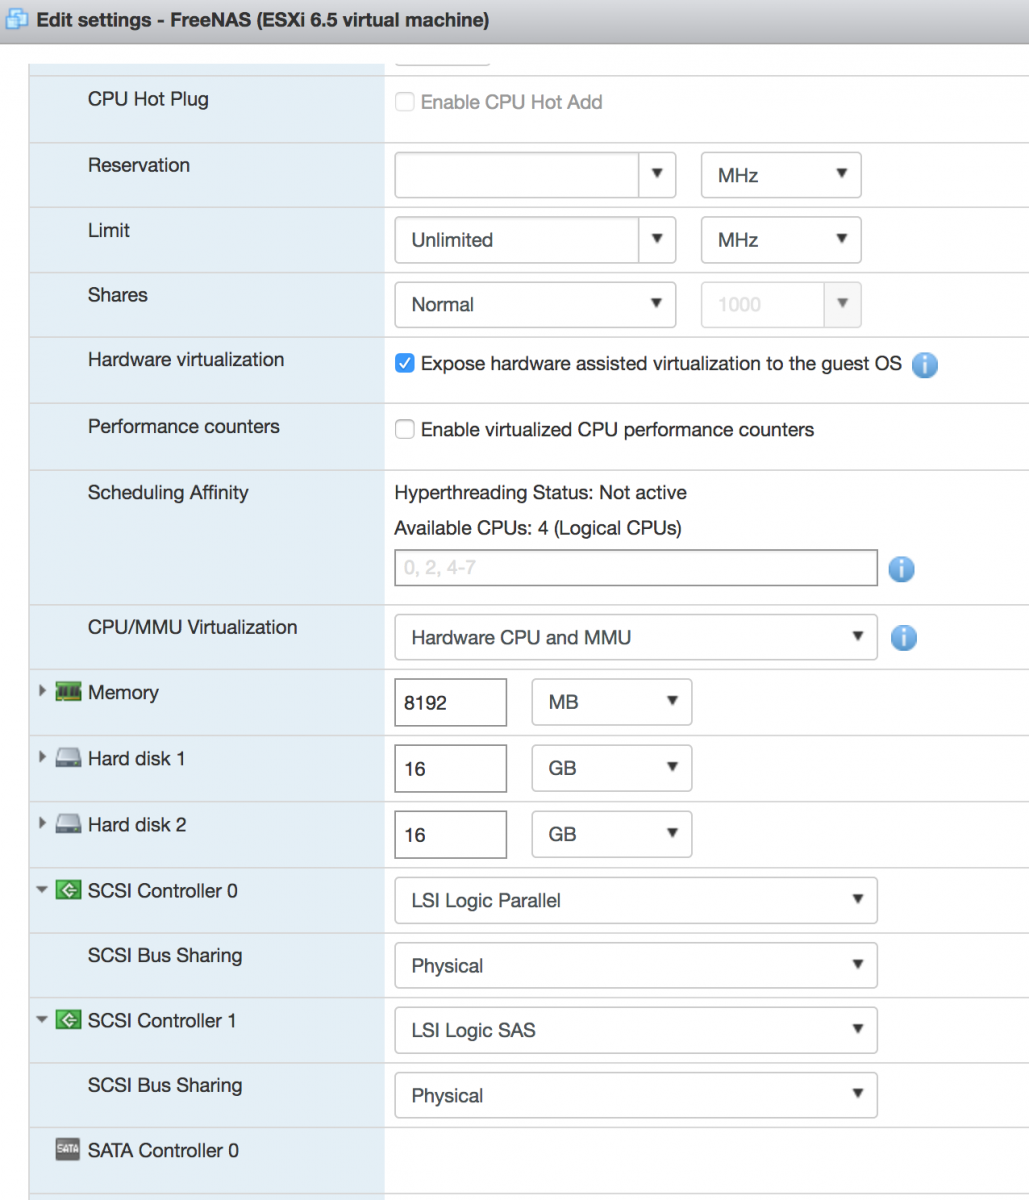The image size is (1029, 1200).
Task: Expand the Hard disk 1 section arrow
Action: pyautogui.click(x=42, y=757)
